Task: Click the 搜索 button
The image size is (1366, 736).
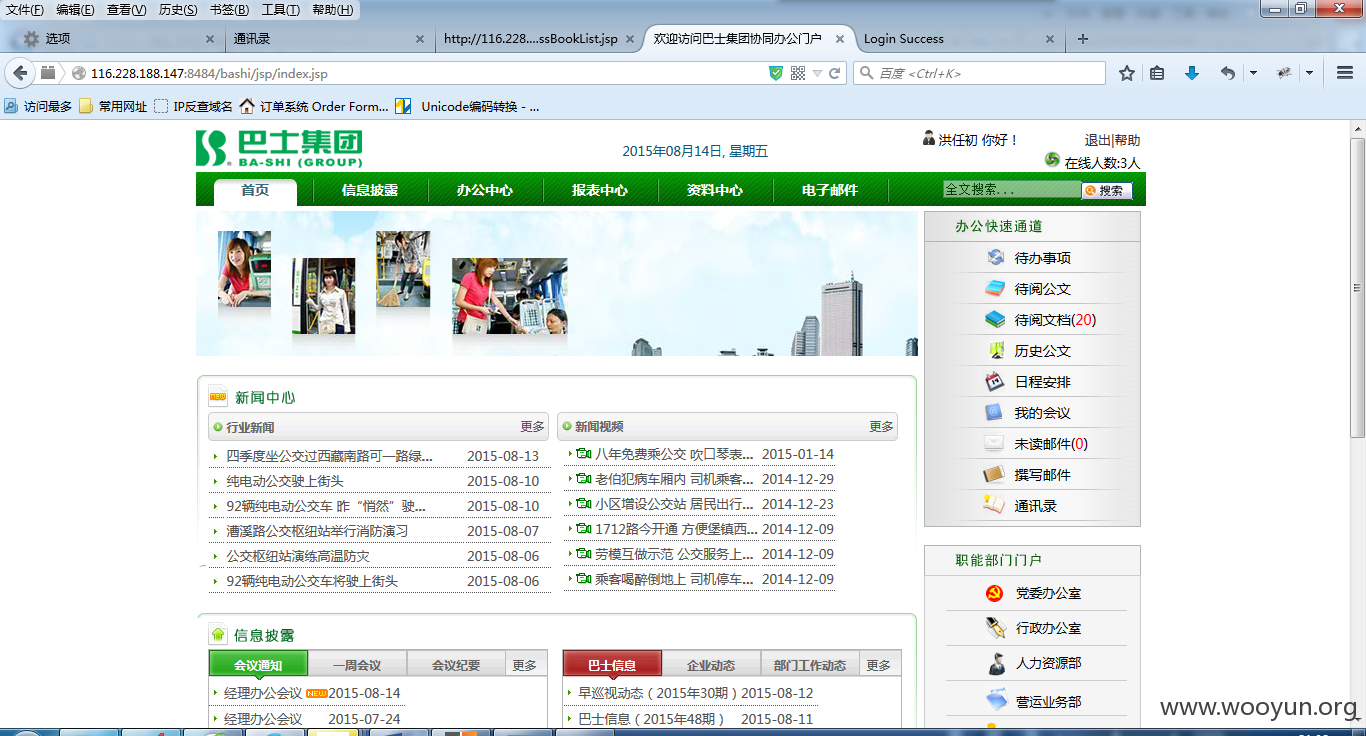Action: coord(1106,190)
